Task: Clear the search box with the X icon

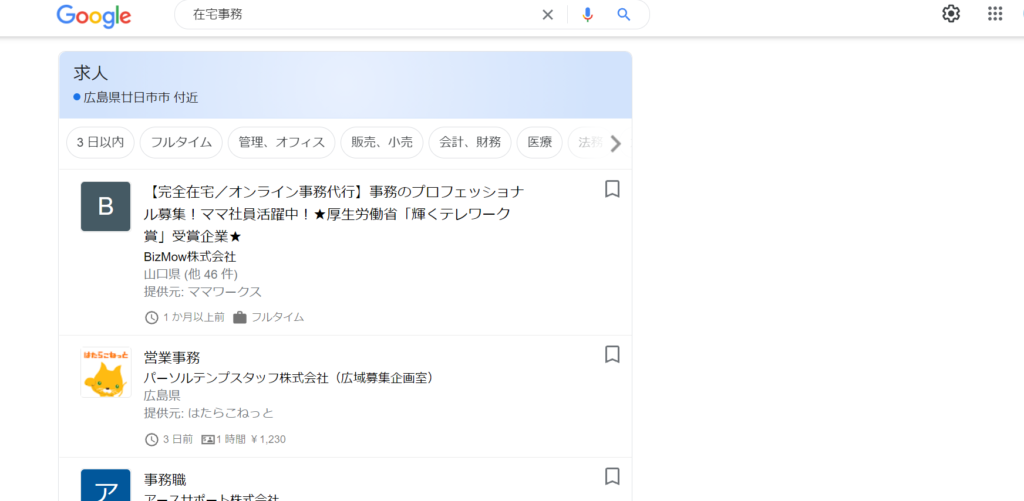Action: tap(547, 14)
